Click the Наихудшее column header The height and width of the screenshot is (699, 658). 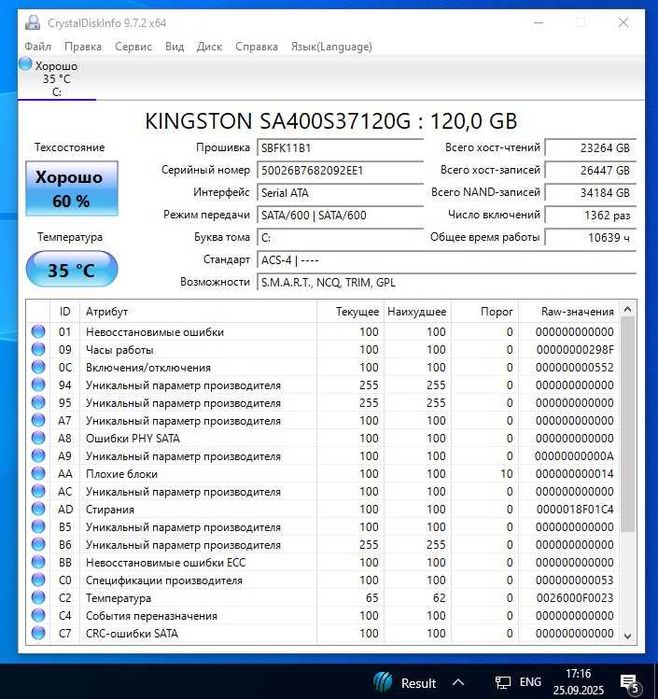[418, 311]
